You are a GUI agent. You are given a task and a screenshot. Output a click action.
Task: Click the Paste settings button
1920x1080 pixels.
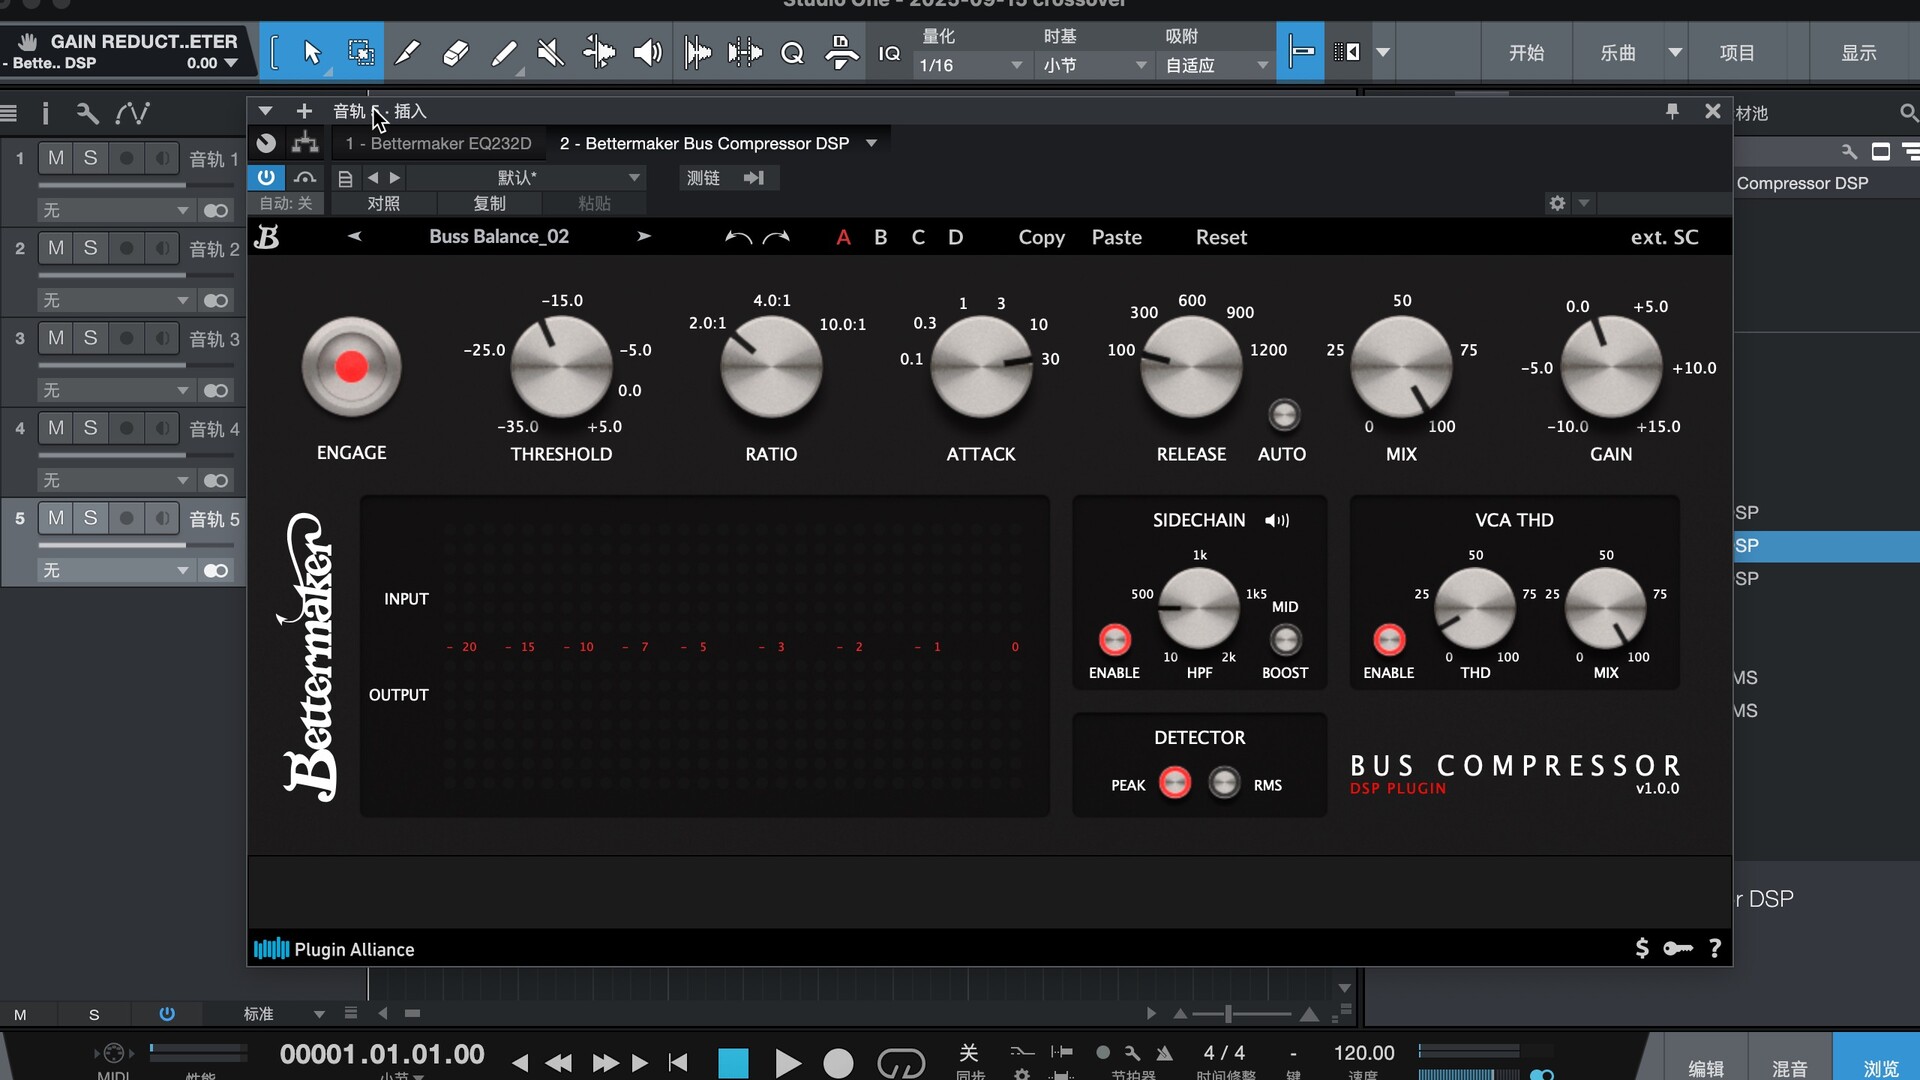(1116, 237)
